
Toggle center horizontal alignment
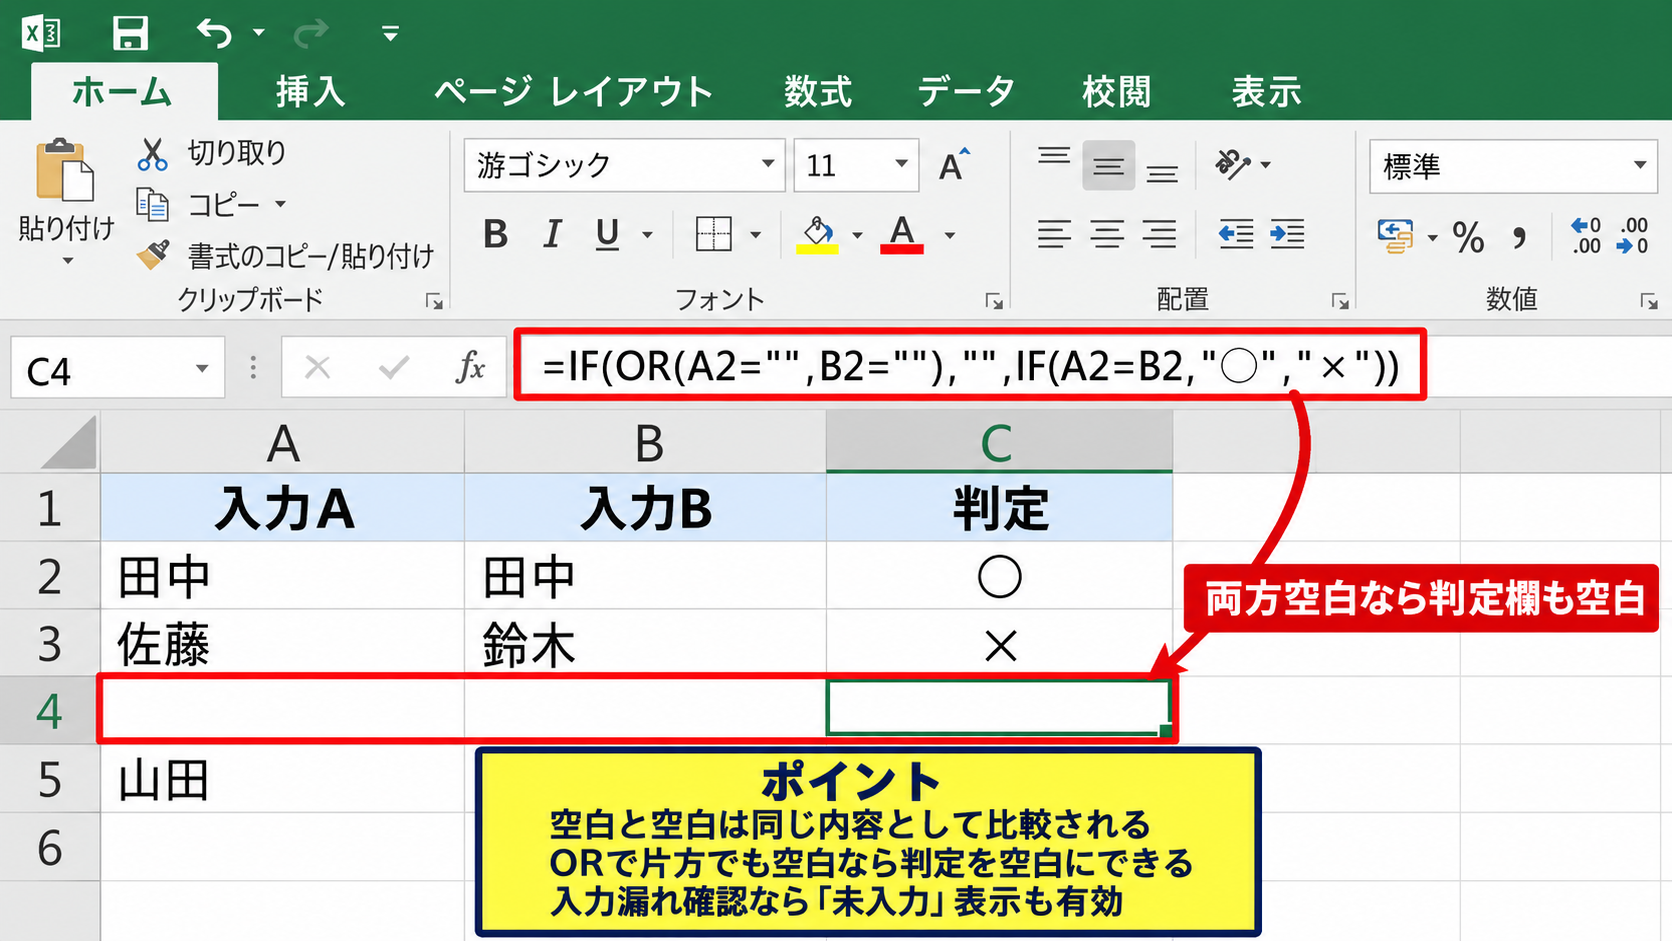1107,235
